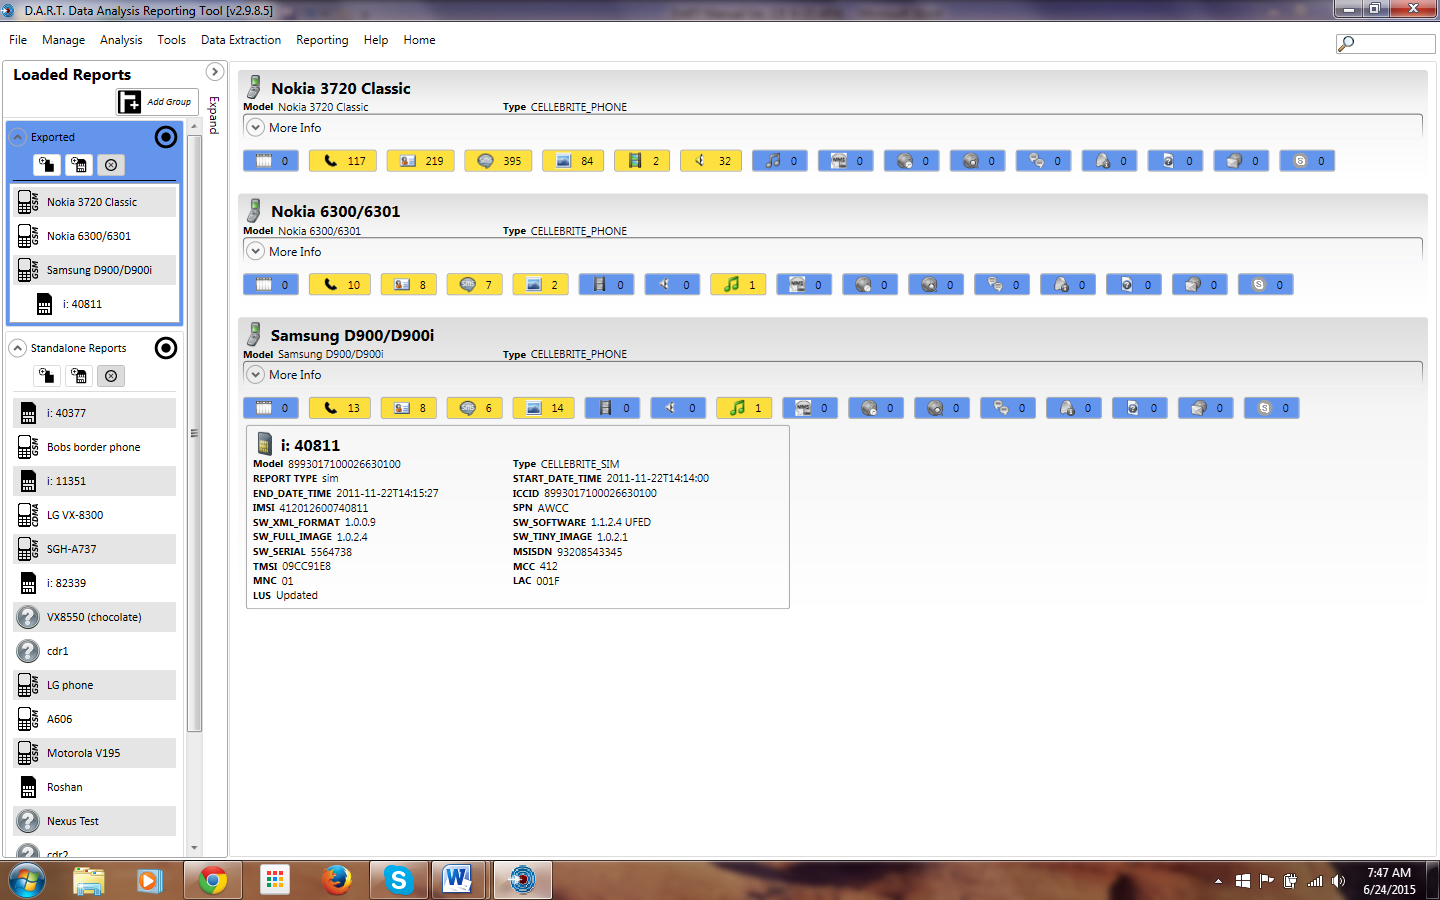Open Samsung D900/D900i videos (0)

[x=613, y=408]
